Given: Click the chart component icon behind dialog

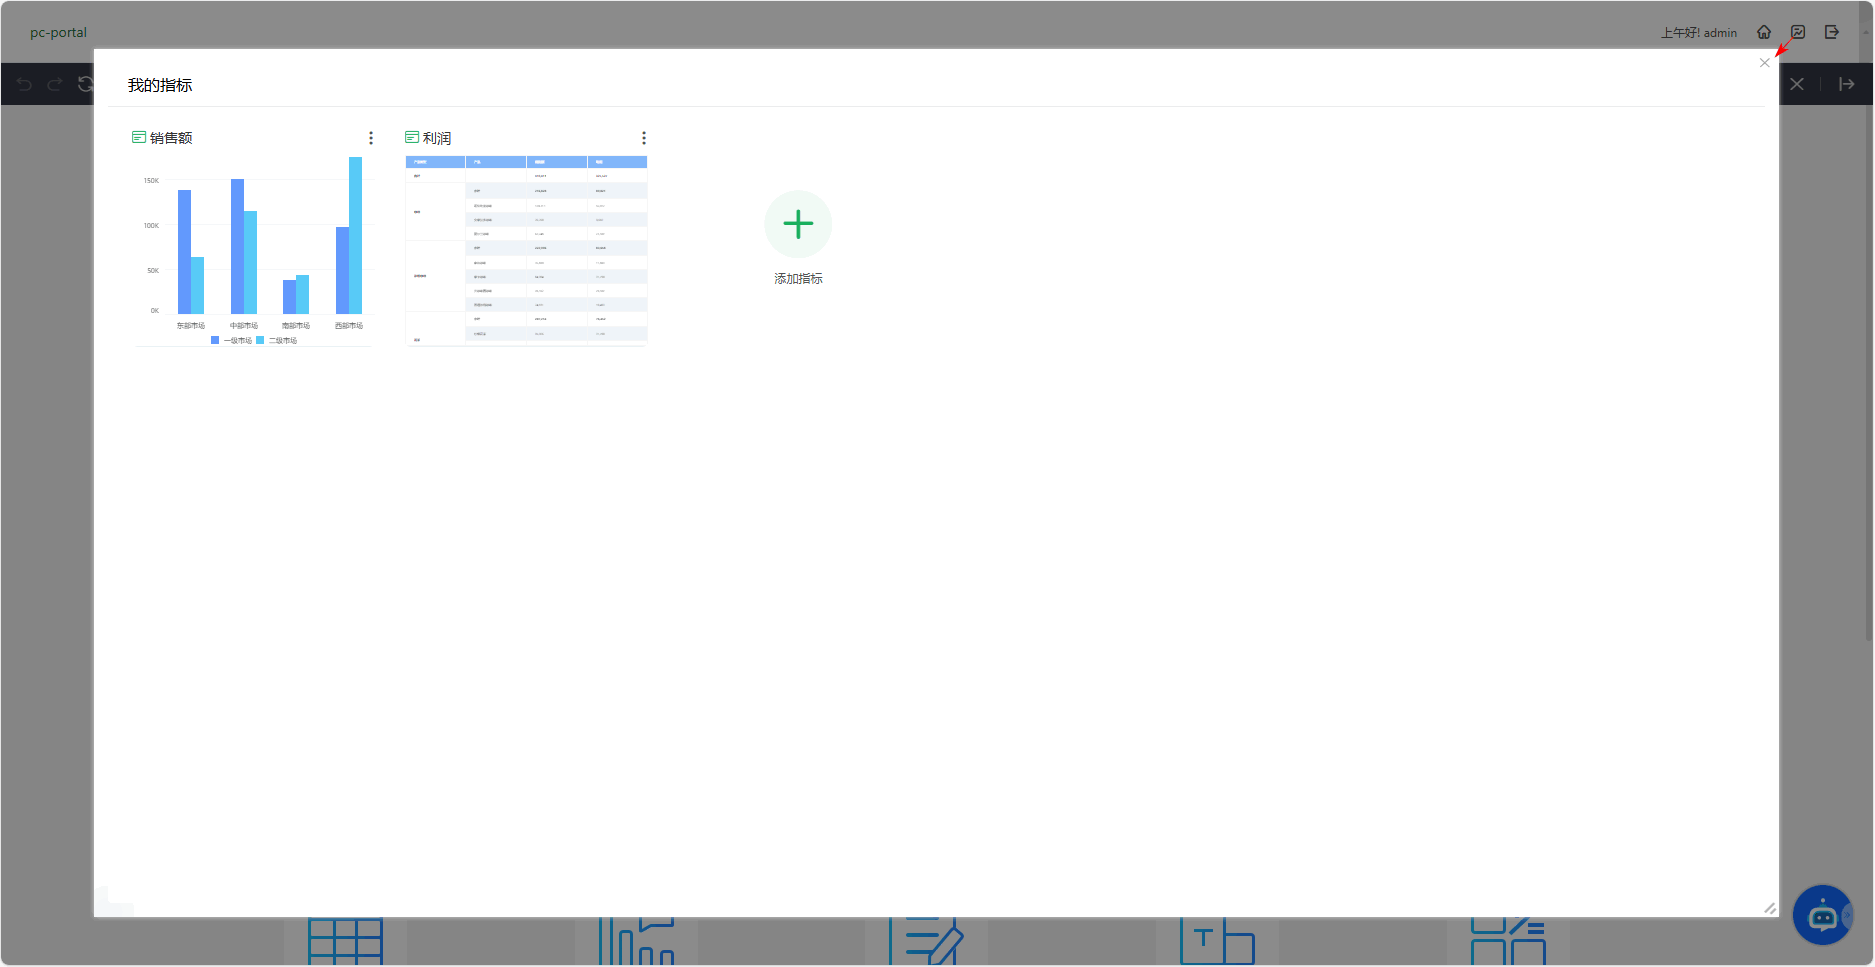Looking at the screenshot, I should (636, 941).
